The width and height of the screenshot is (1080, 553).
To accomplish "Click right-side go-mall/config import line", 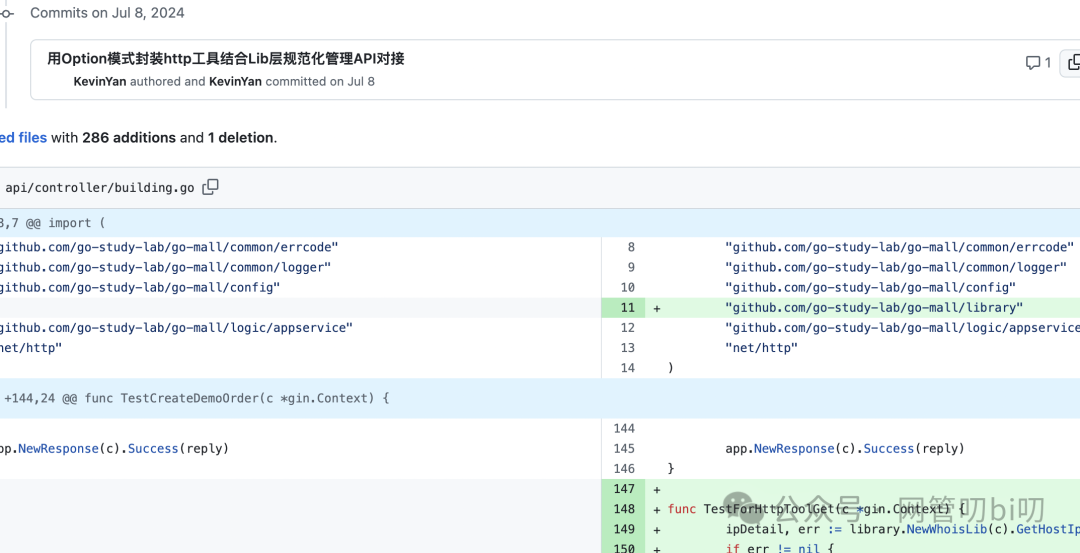I will click(x=871, y=287).
